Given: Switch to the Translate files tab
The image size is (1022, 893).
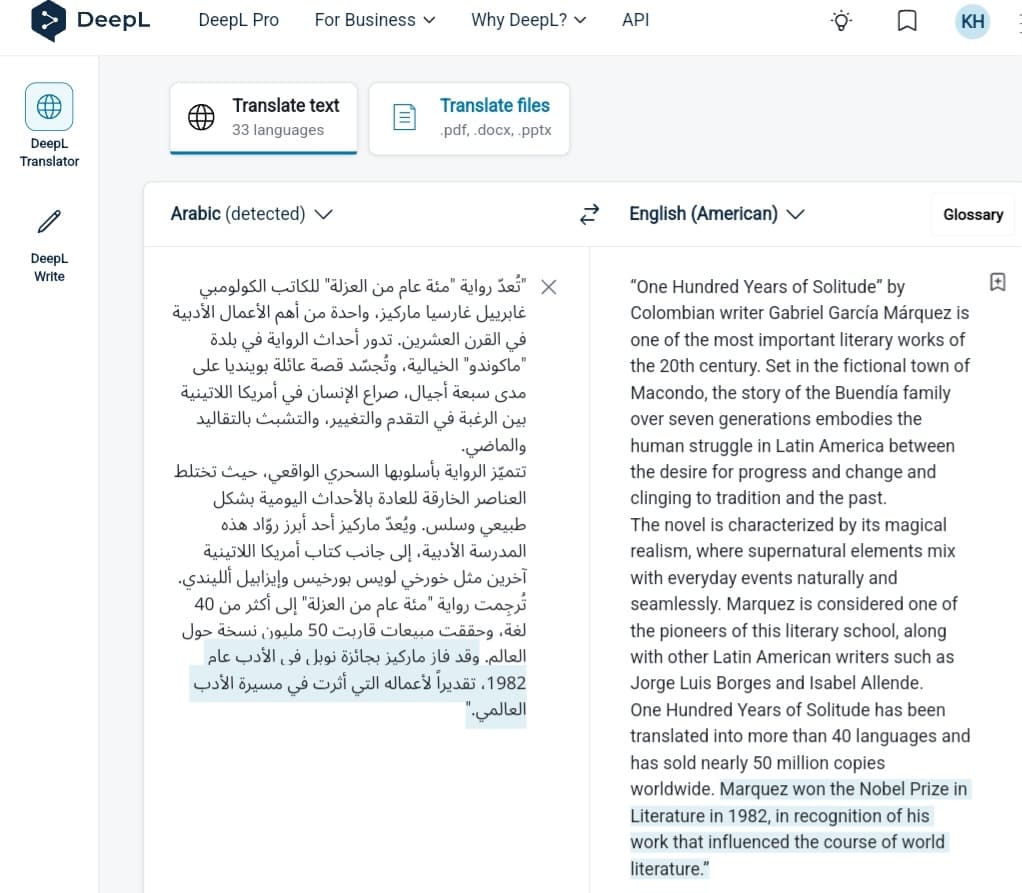Looking at the screenshot, I should pyautogui.click(x=469, y=118).
